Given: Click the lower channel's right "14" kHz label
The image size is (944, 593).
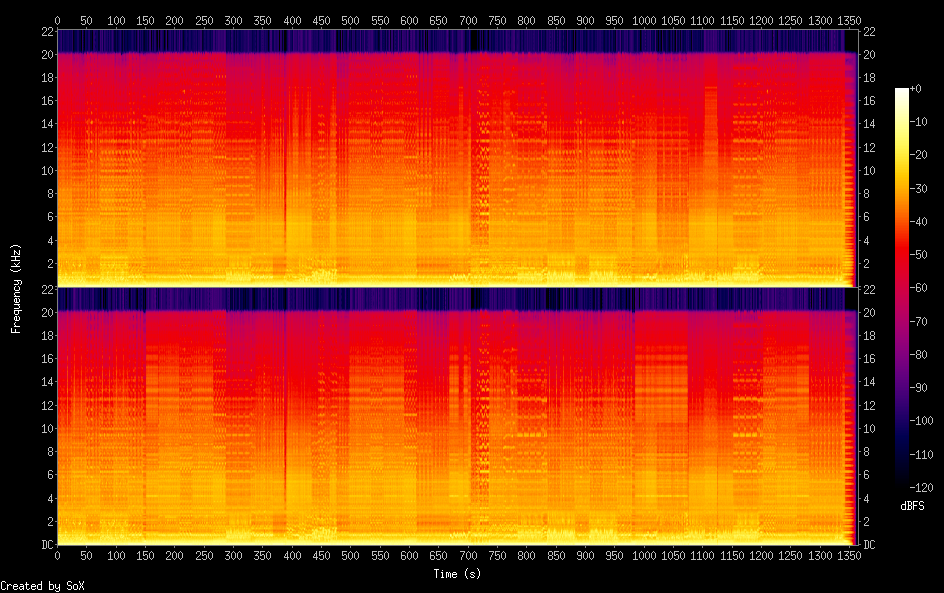Looking at the screenshot, I should click(869, 382).
